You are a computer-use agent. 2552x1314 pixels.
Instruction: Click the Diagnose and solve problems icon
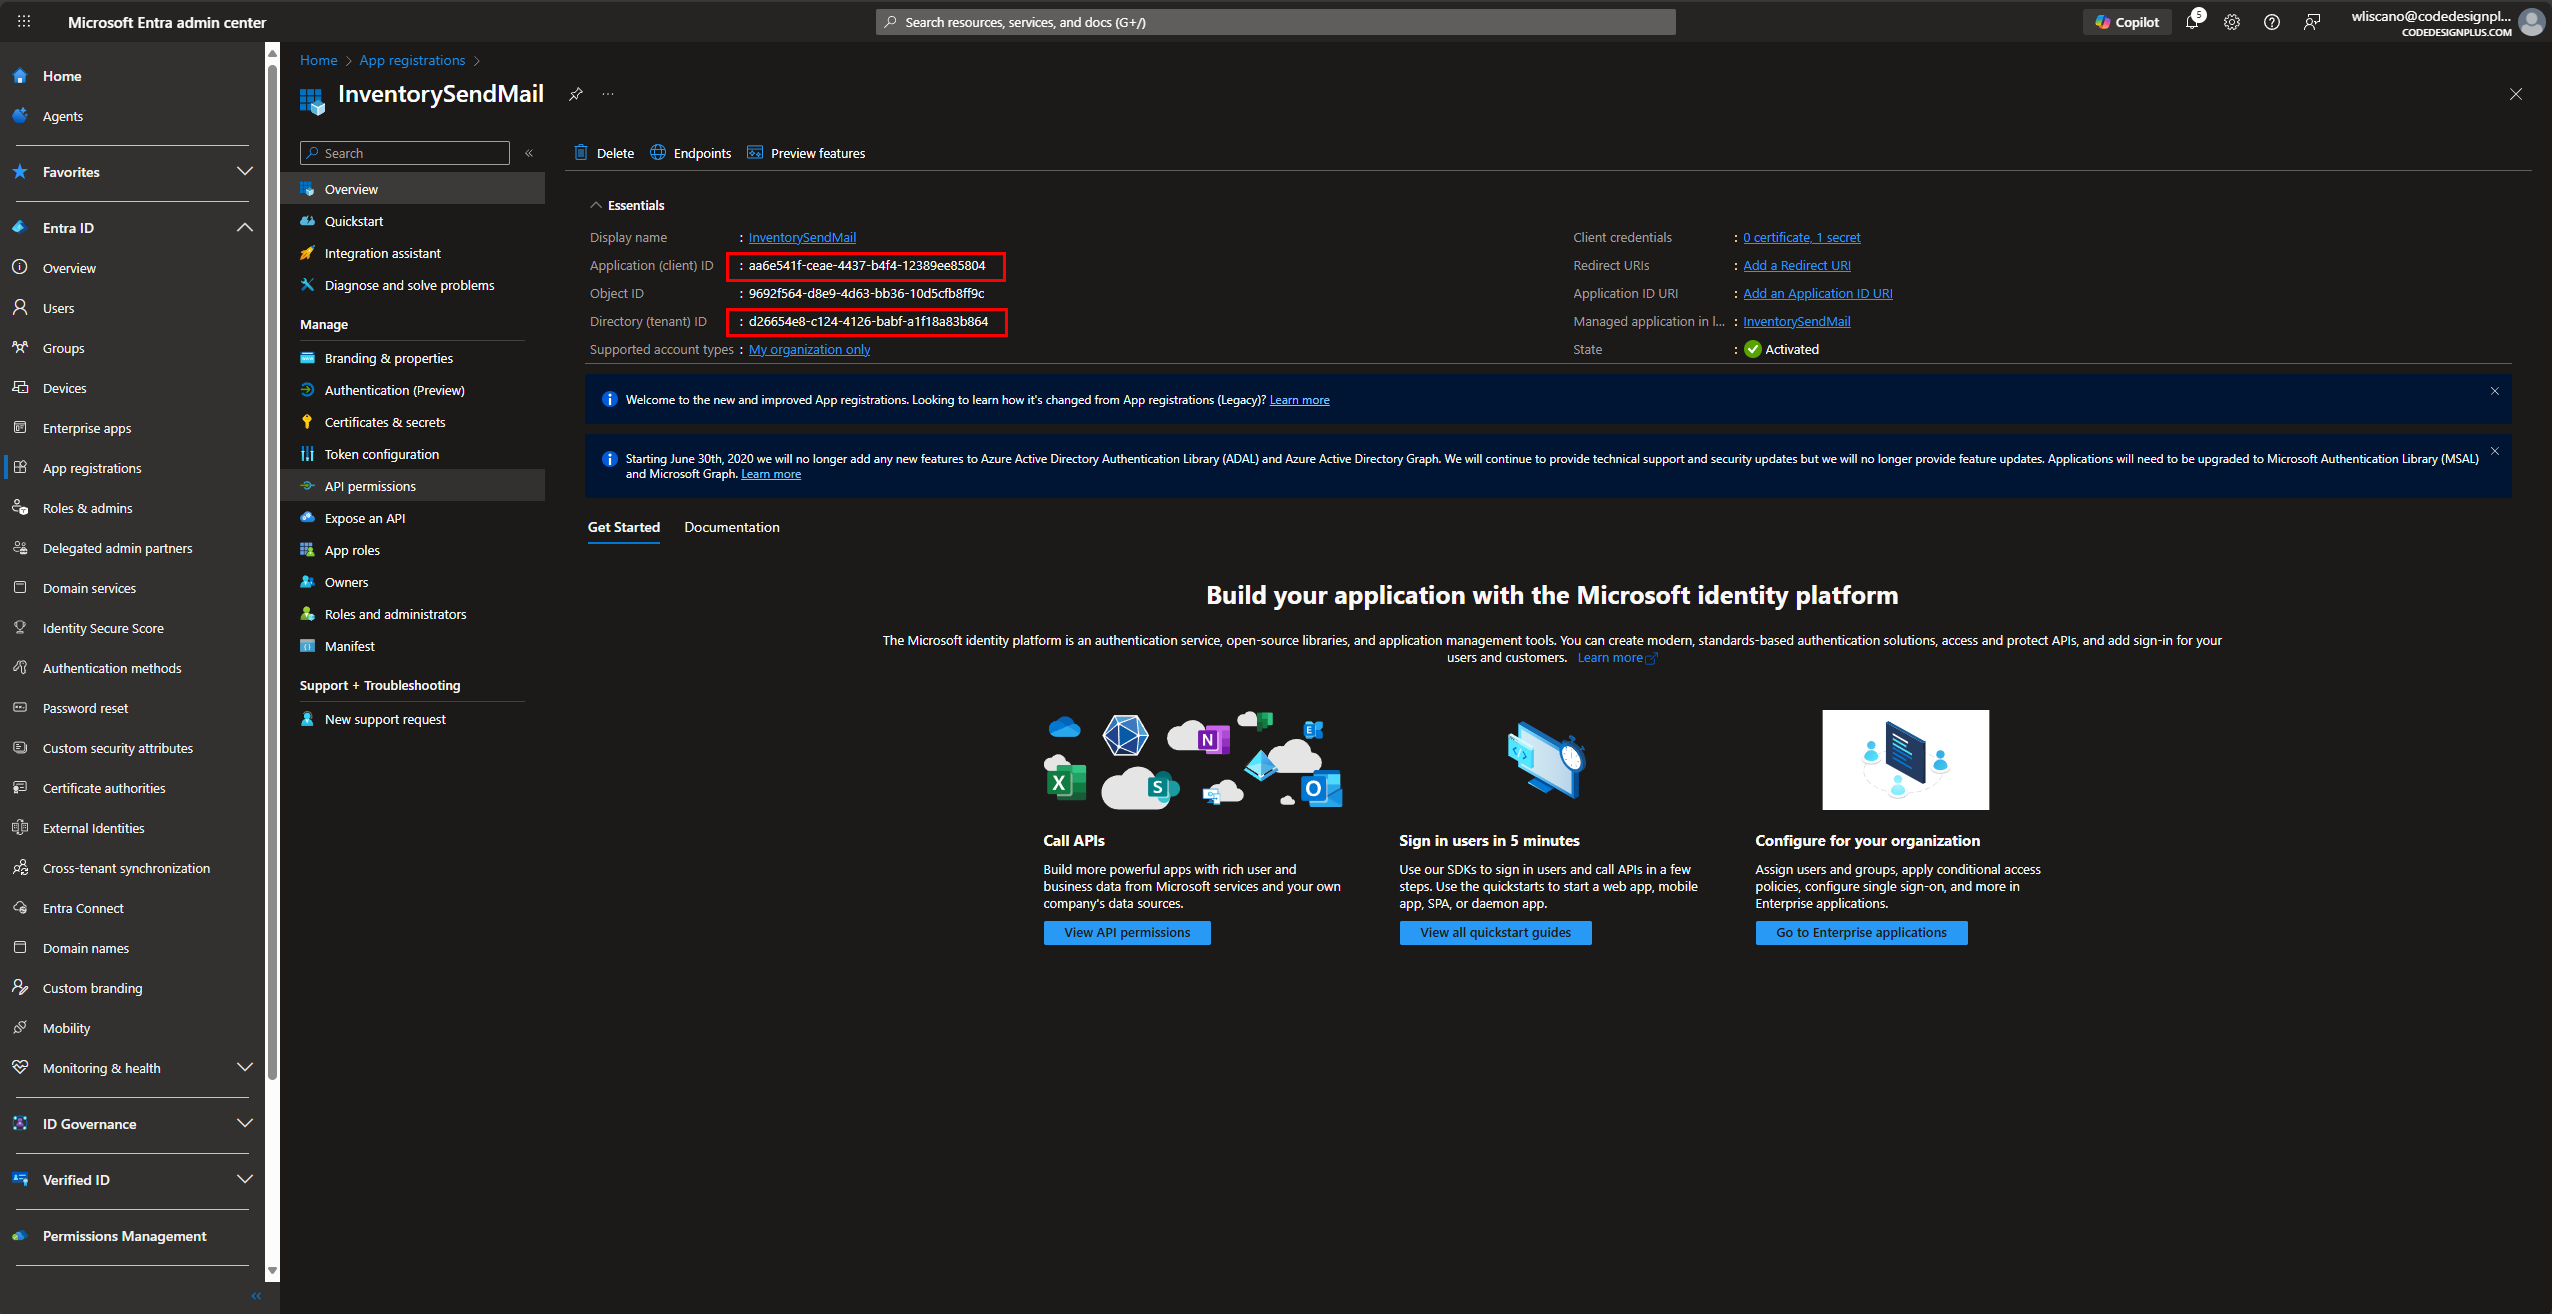click(308, 285)
